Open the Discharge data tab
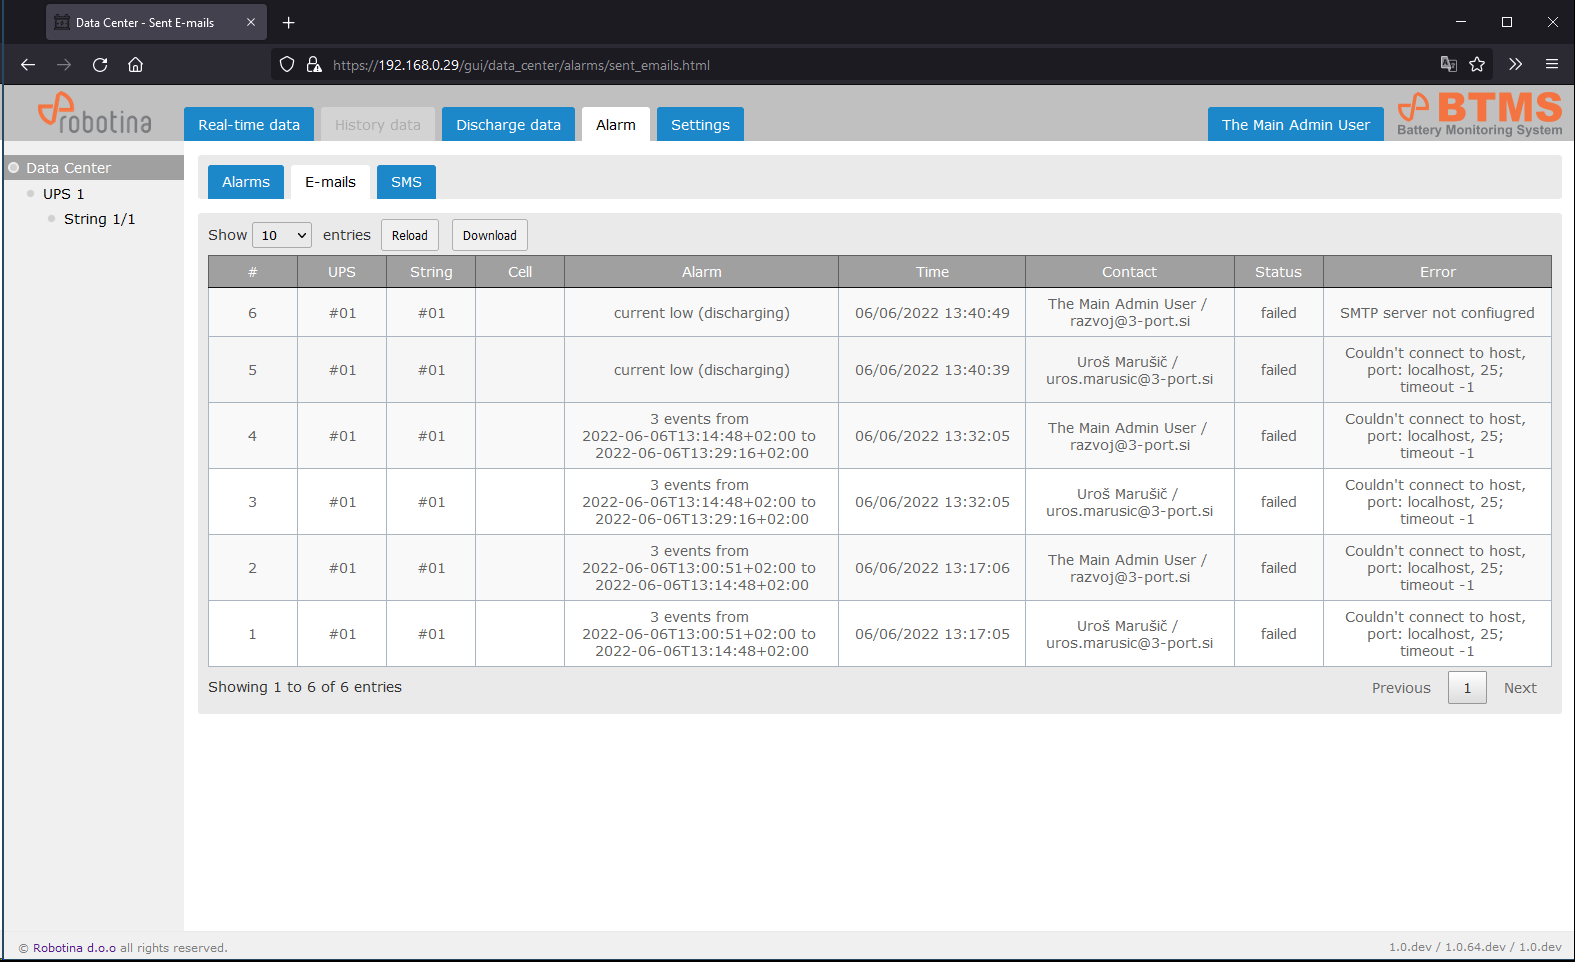Screen dimensions: 1575x962 tap(508, 125)
